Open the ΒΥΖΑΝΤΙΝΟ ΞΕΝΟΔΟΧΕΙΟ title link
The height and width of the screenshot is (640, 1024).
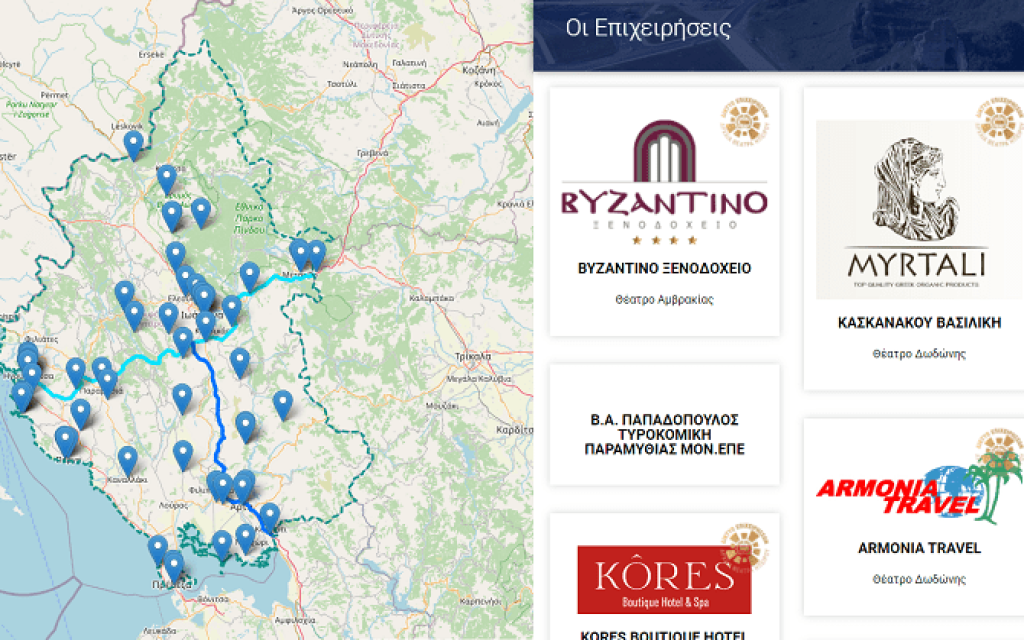click(664, 269)
